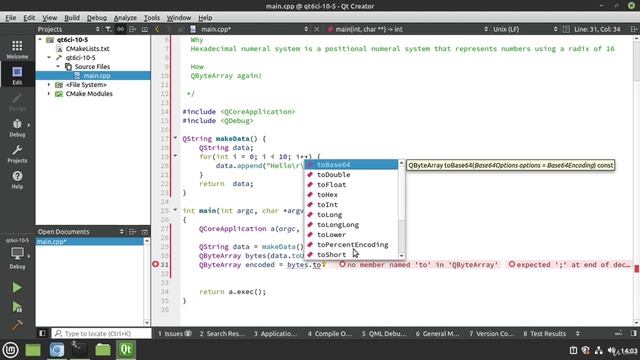640x360 pixels.
Task: Open the Compile Output pane
Action: (329, 333)
